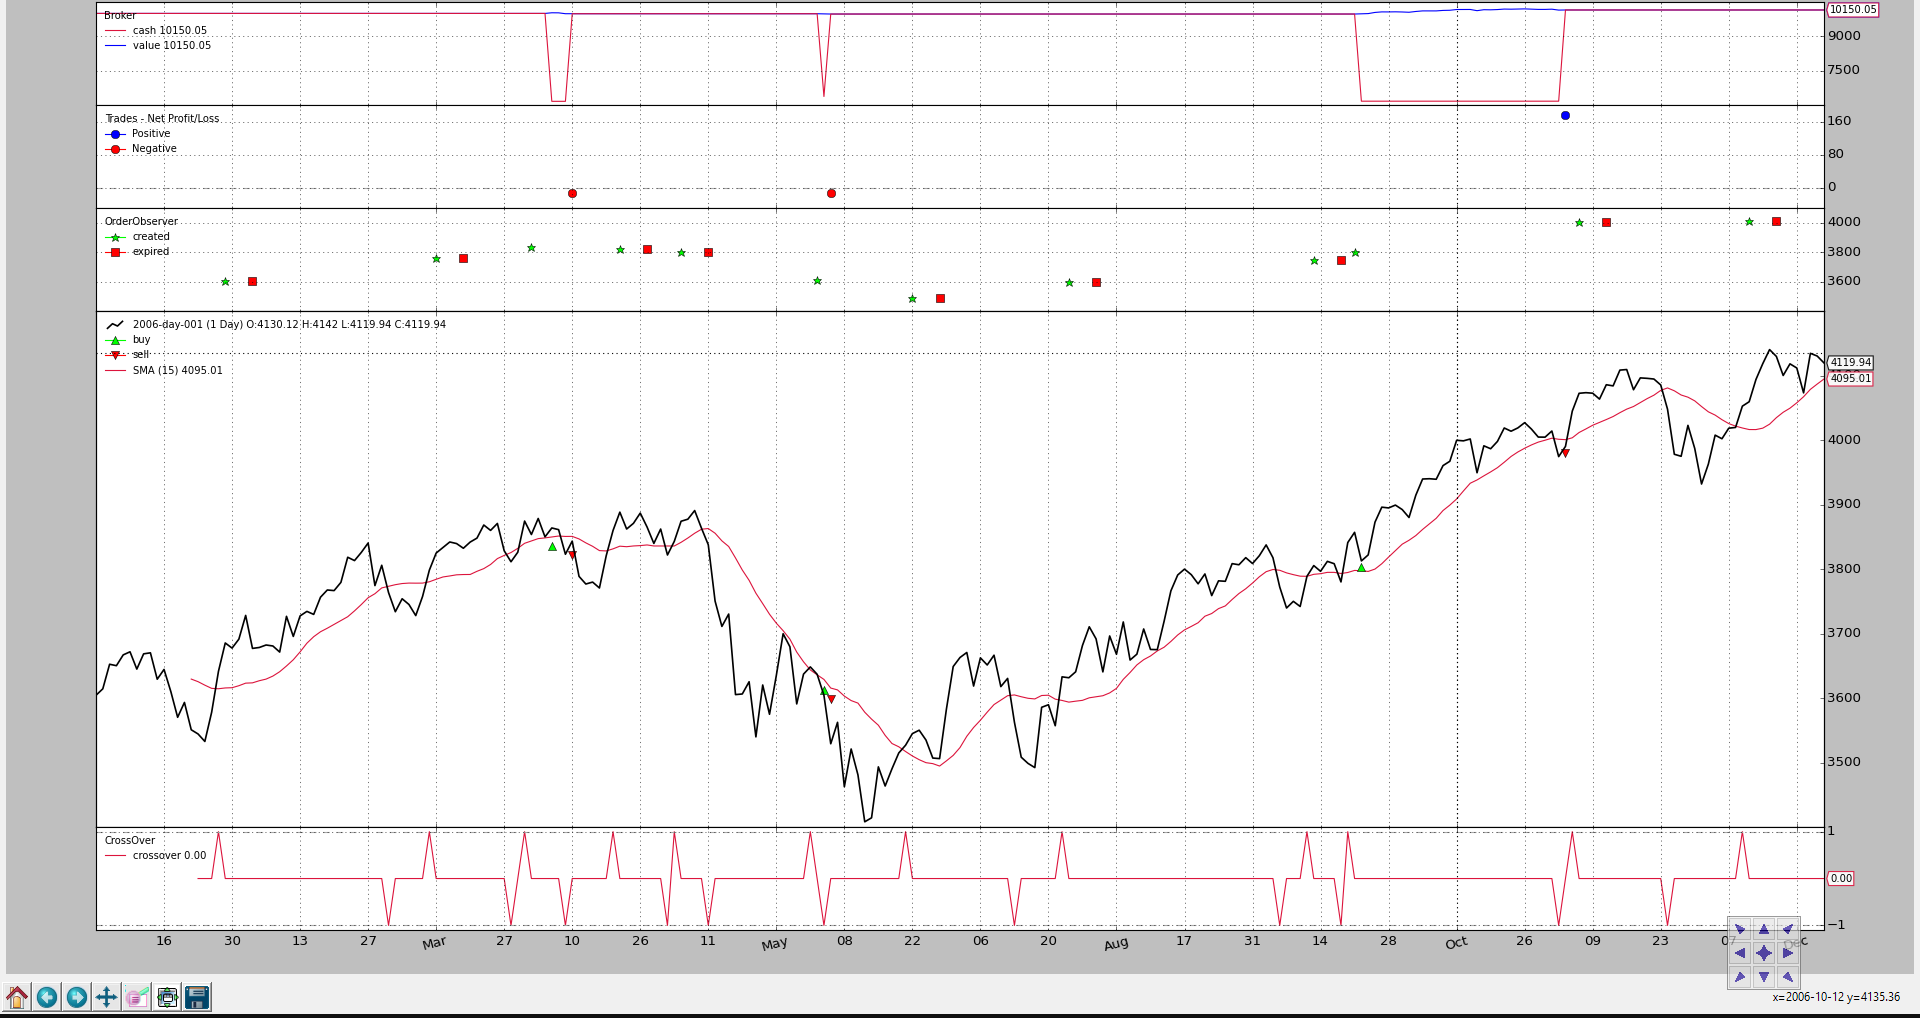Reset chart view with Home icon
The height and width of the screenshot is (1018, 1920).
[17, 997]
